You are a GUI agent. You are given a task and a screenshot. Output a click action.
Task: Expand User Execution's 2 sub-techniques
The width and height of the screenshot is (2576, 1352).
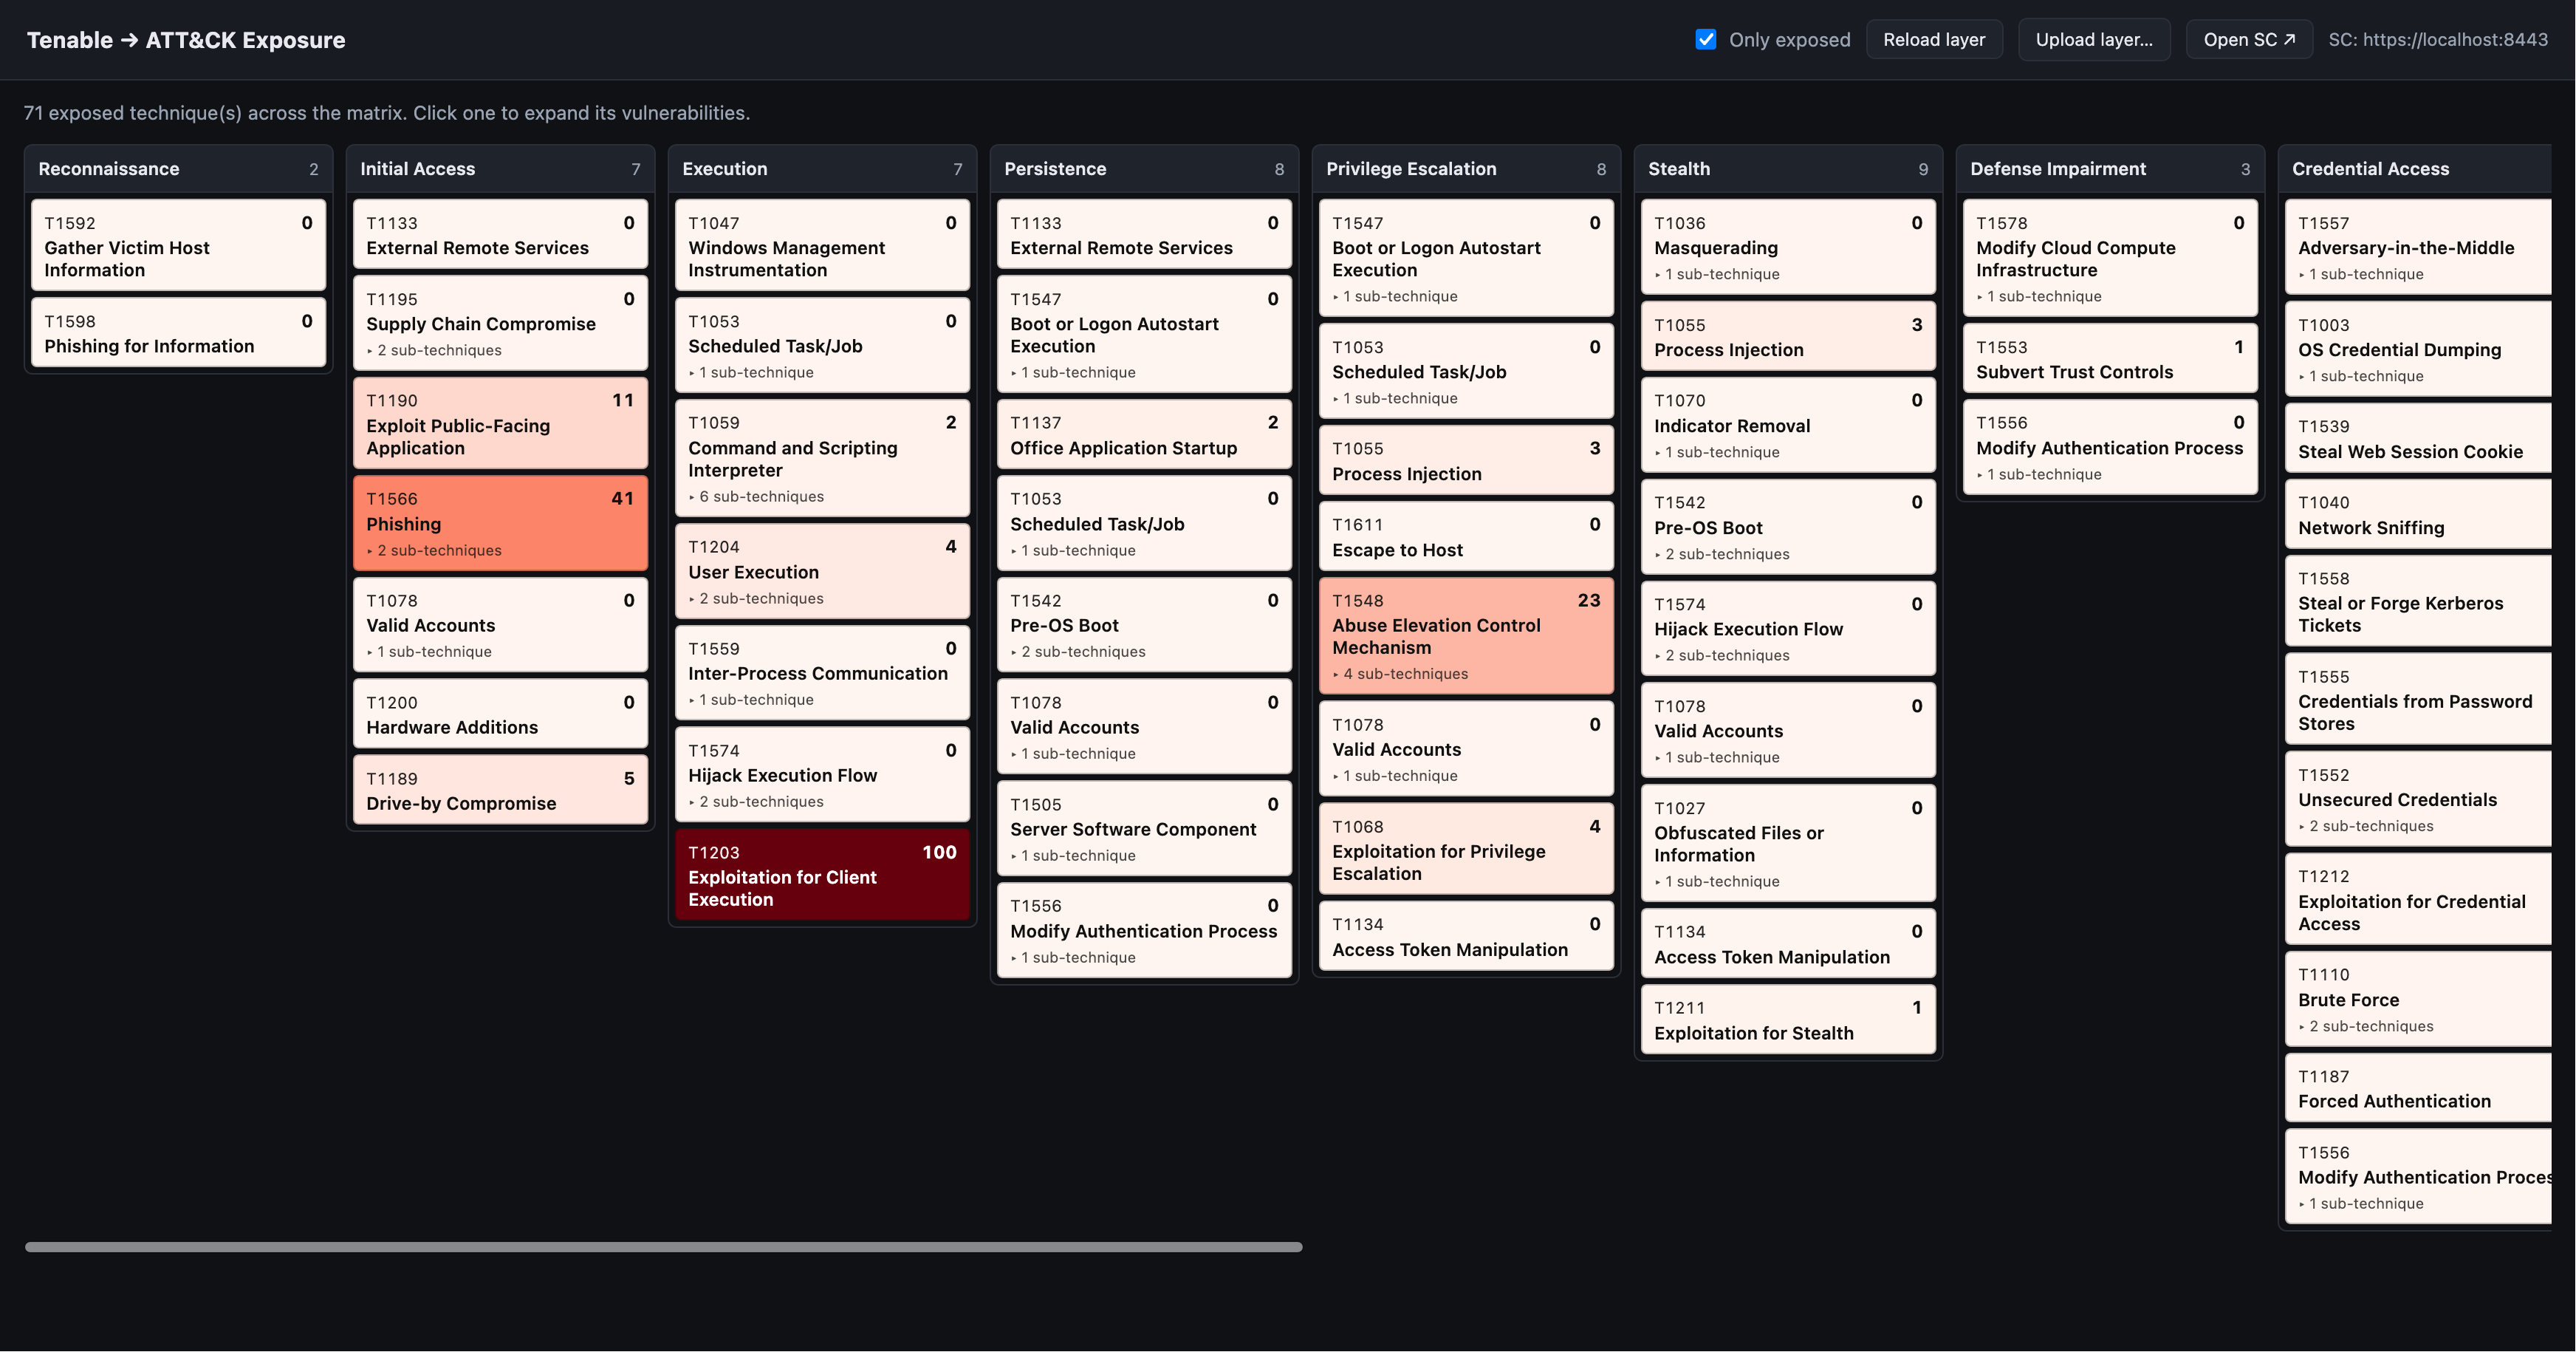point(757,598)
